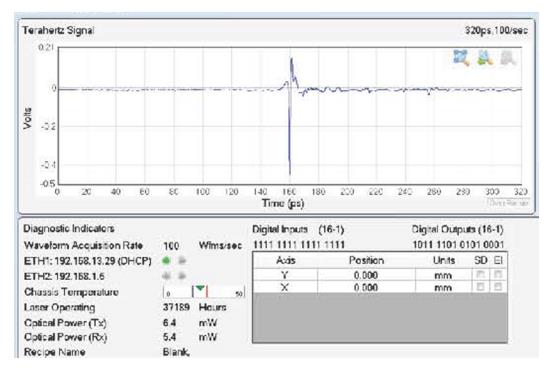Select the Axis column header
The width and height of the screenshot is (549, 369).
(285, 260)
